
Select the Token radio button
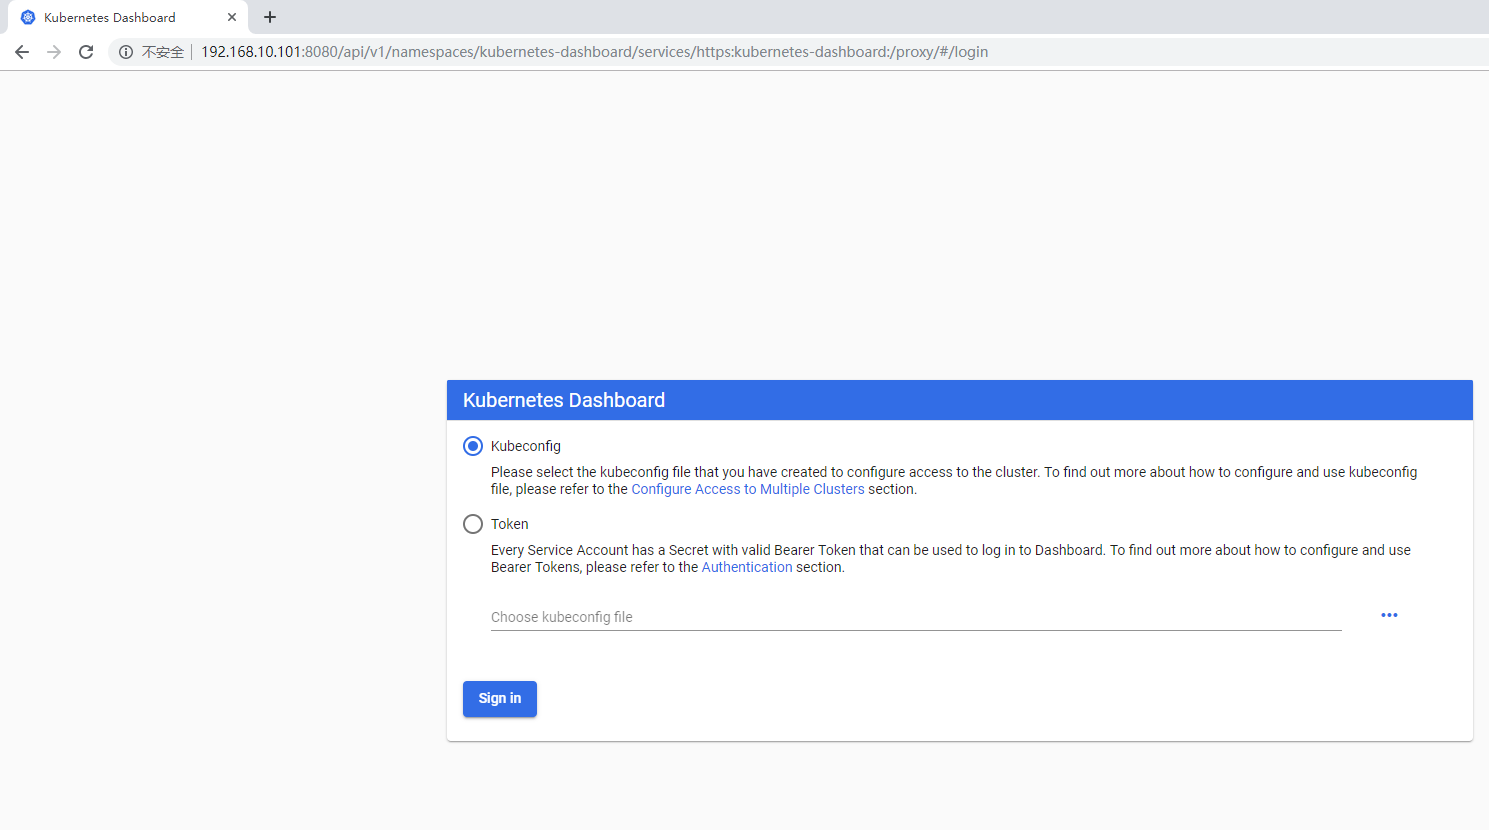pos(473,524)
